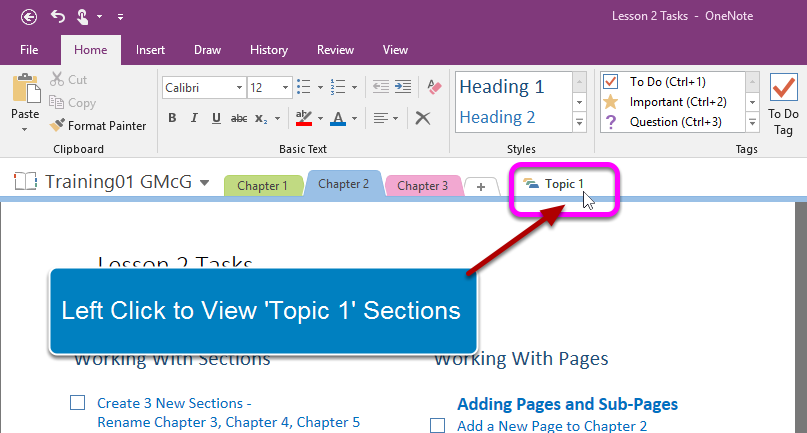Open the Draw ribbon tab
Viewport: 807px width, 433px height.
click(x=207, y=50)
